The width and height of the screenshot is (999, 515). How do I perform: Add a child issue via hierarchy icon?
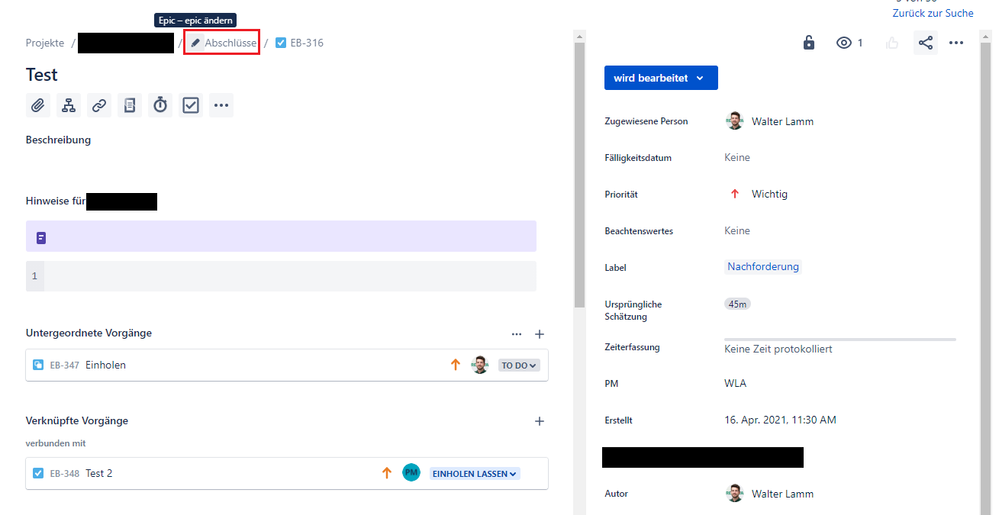point(68,105)
